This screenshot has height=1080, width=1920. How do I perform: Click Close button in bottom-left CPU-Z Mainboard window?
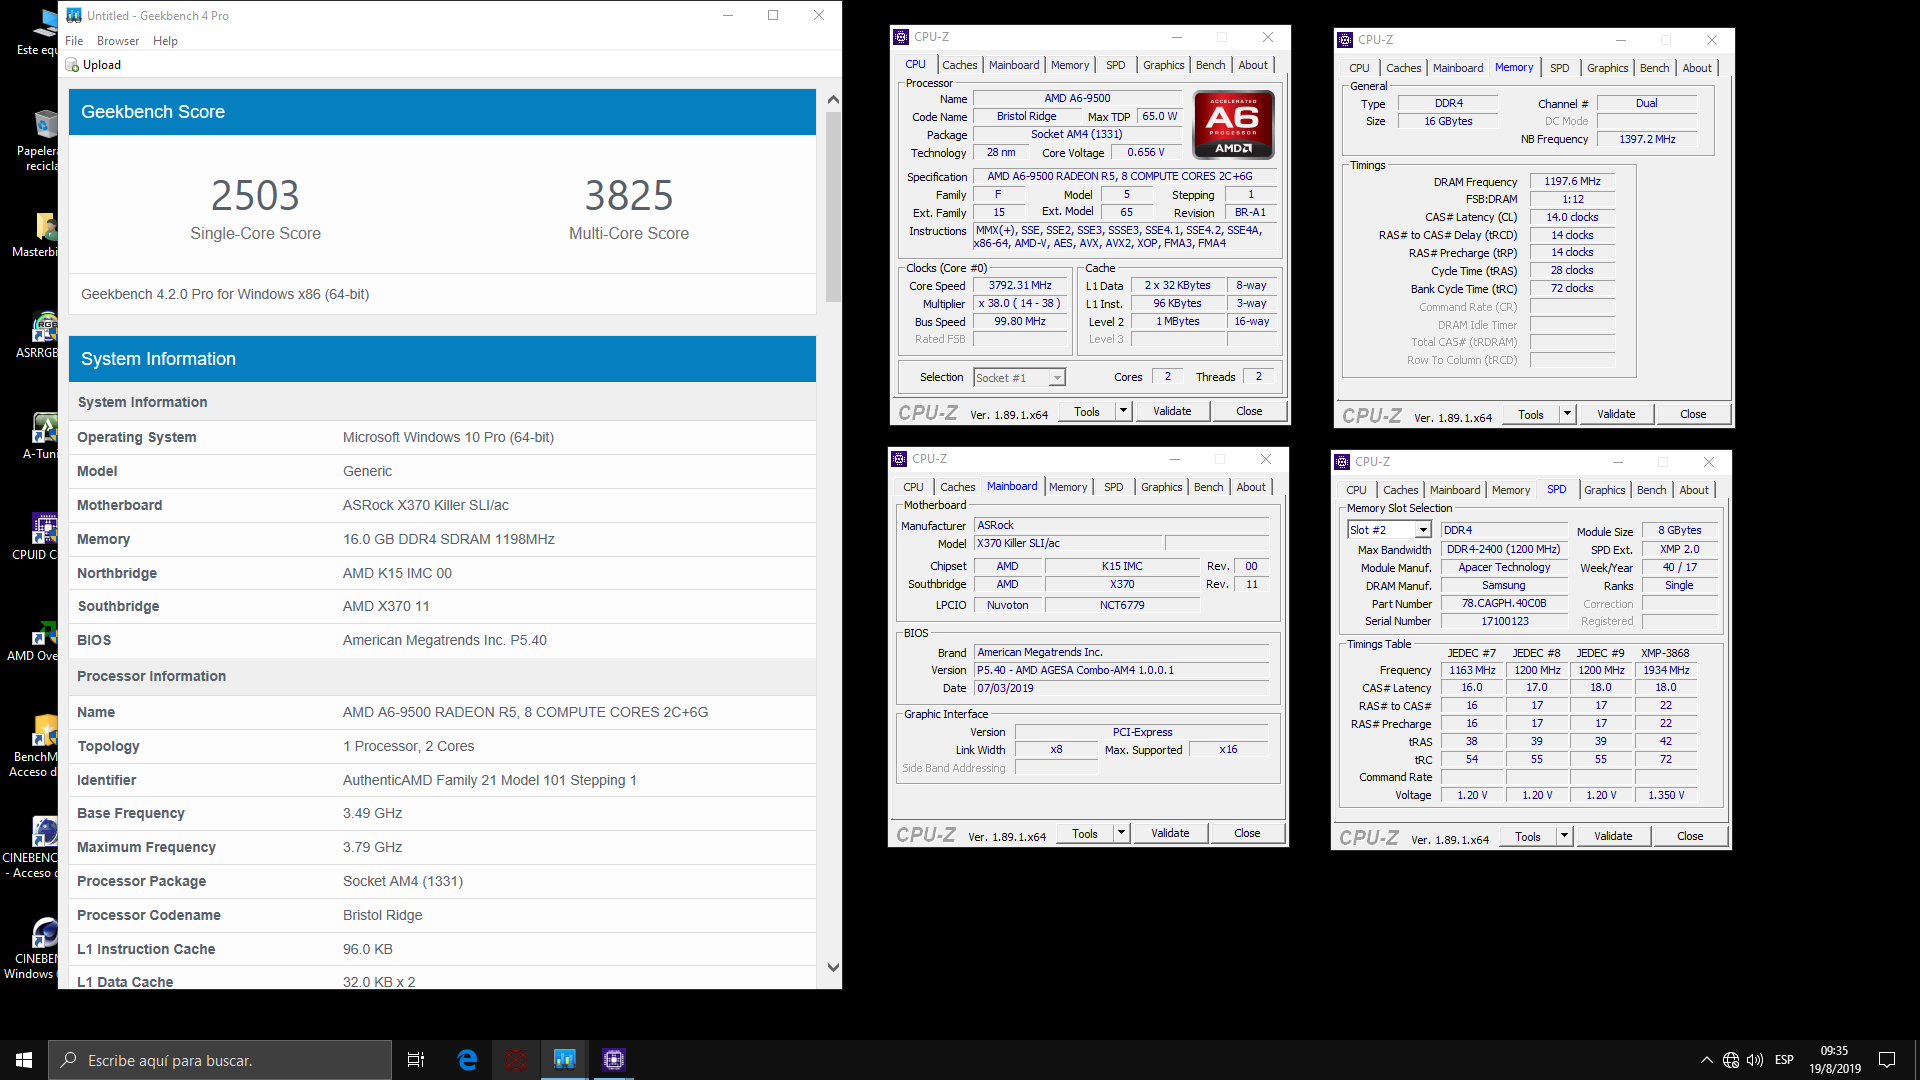1247,833
